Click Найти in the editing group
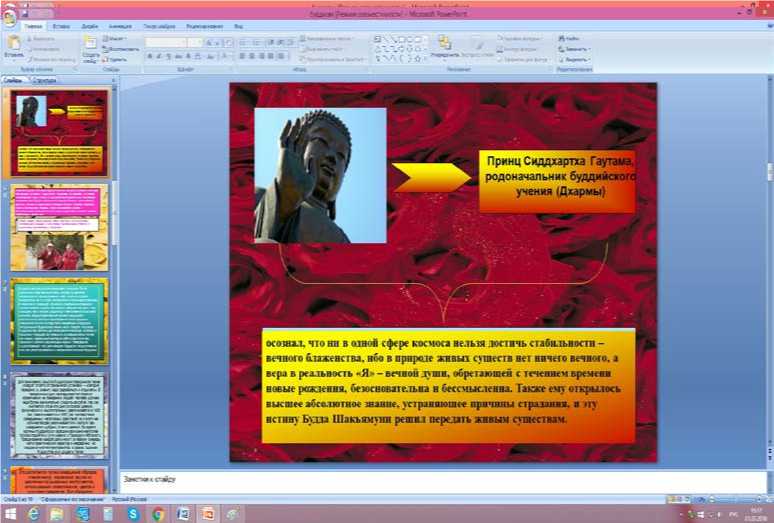Image resolution: width=774 pixels, height=523 pixels. click(573, 38)
